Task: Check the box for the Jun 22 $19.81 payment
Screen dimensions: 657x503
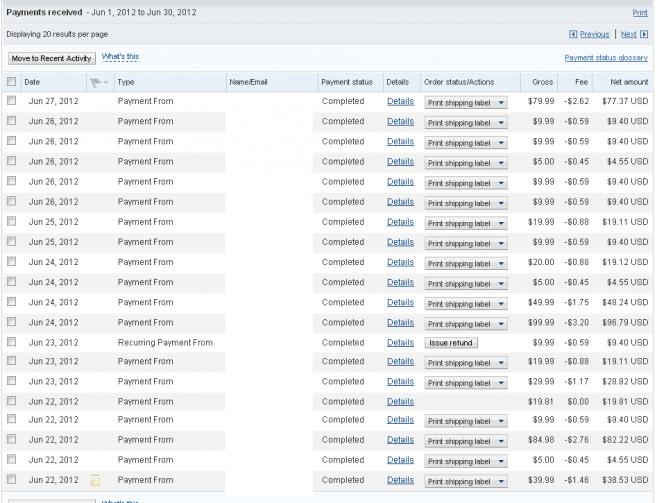Action: pos(11,401)
